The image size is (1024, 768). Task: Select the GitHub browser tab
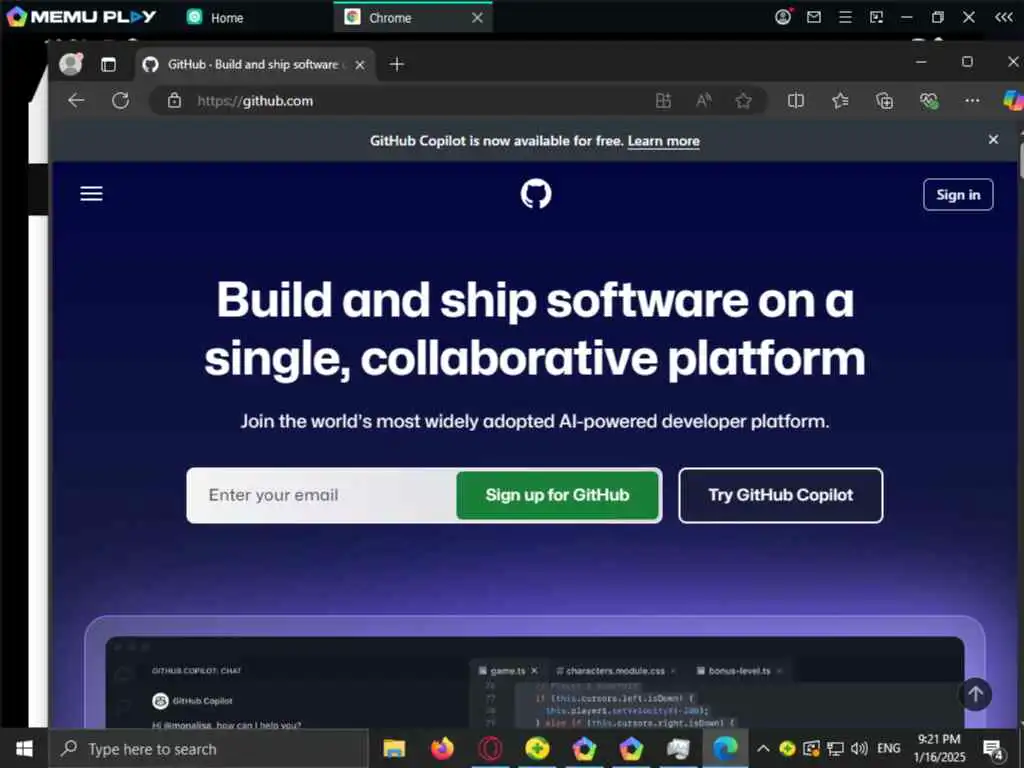click(255, 64)
